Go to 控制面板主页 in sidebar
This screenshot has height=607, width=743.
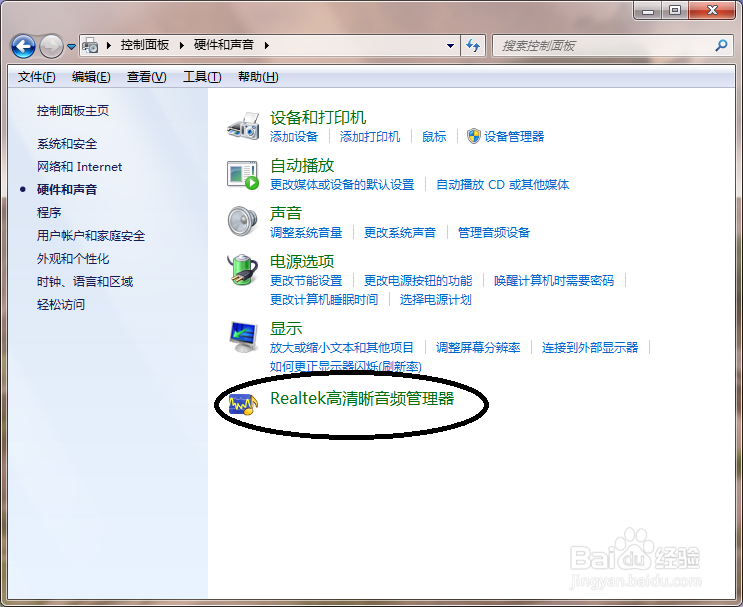tap(73, 111)
